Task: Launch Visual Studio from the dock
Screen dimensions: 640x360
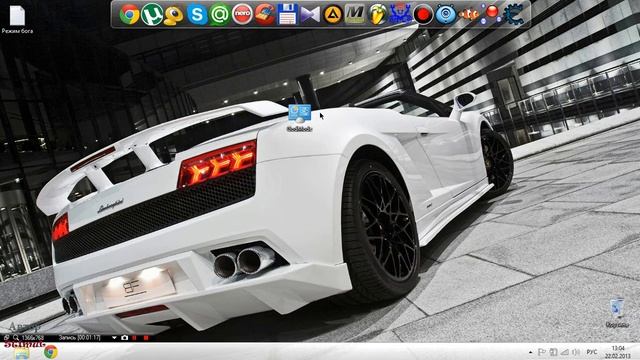Action: [310, 15]
